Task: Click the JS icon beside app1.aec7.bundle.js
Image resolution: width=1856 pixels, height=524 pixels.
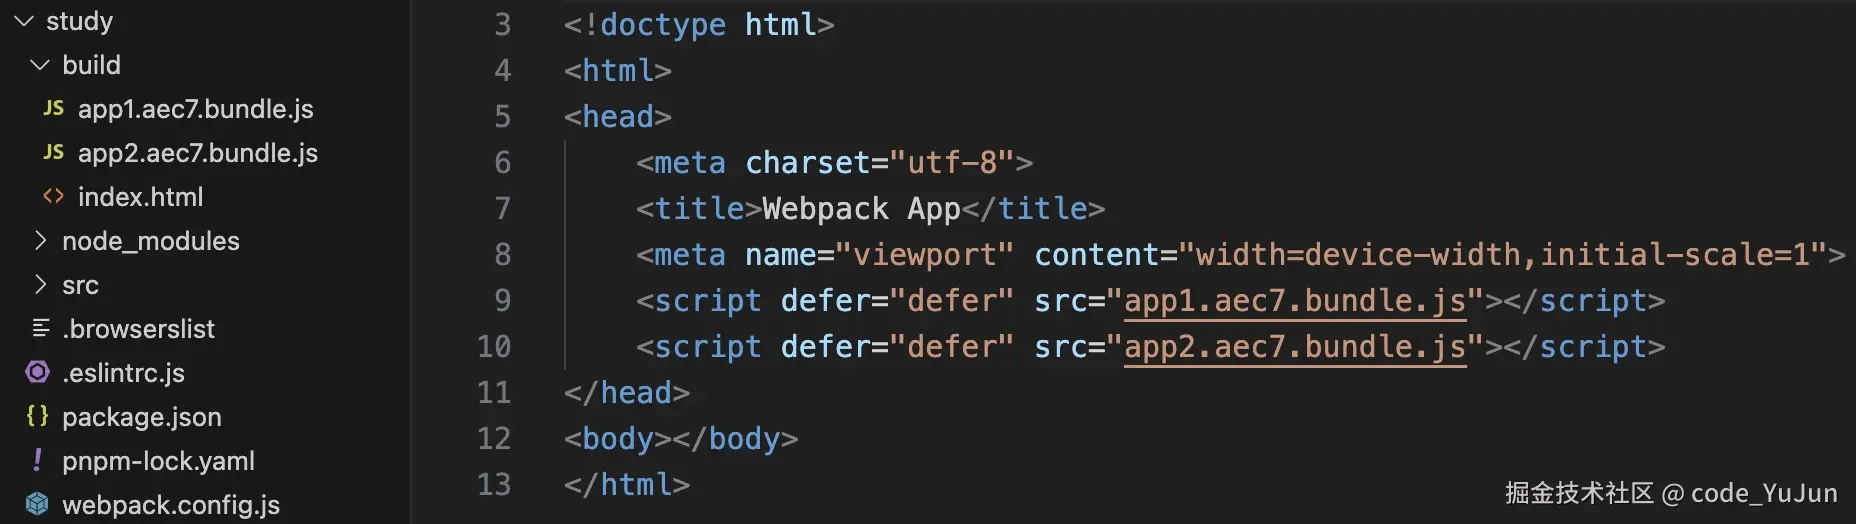Action: pos(54,108)
